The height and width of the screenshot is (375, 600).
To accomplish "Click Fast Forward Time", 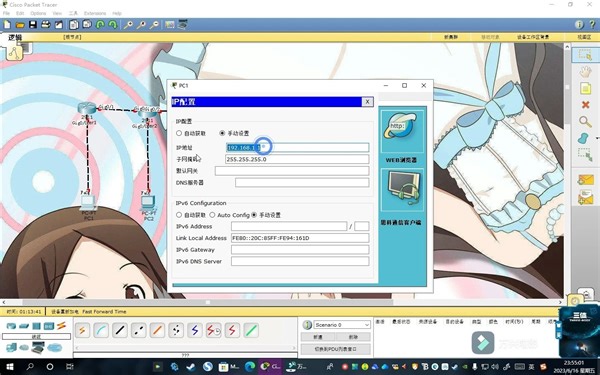I will [x=104, y=311].
